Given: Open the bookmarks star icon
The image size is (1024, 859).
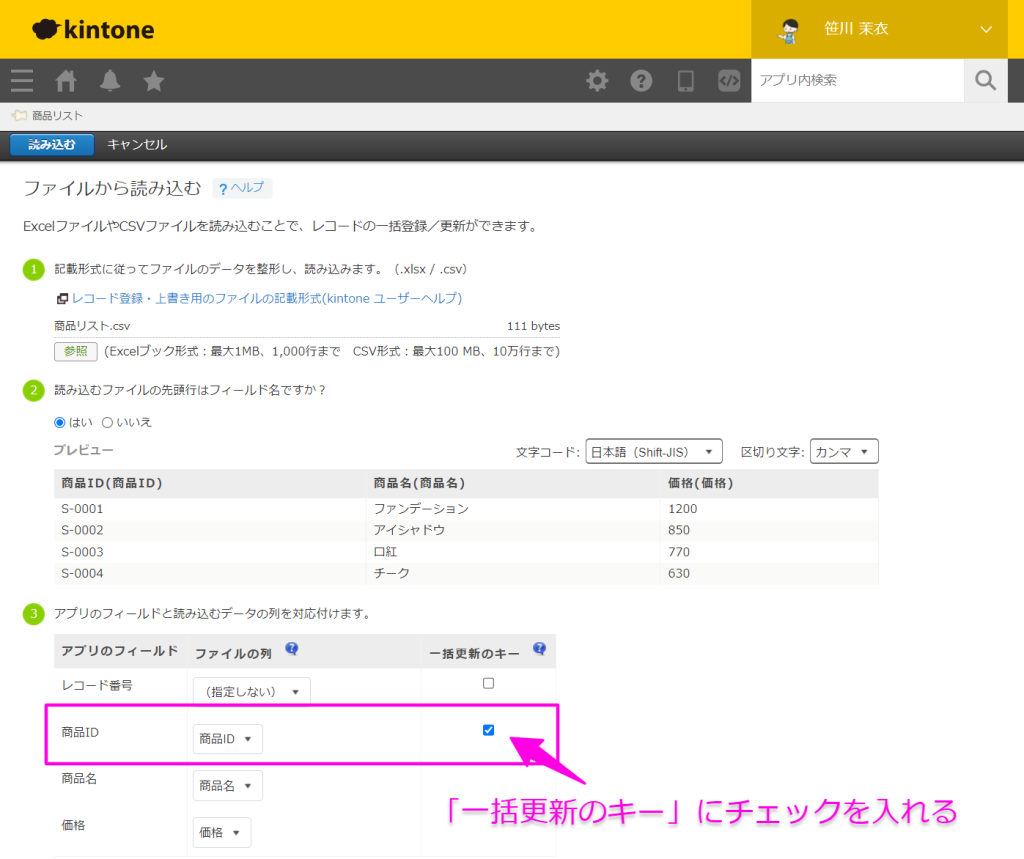Looking at the screenshot, I should (x=153, y=81).
